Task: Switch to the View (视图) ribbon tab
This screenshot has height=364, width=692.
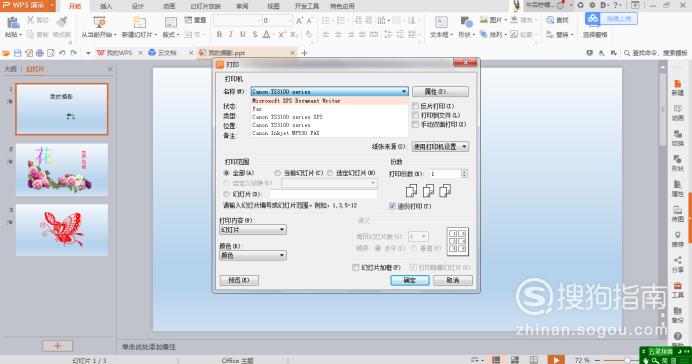Action: point(274,6)
